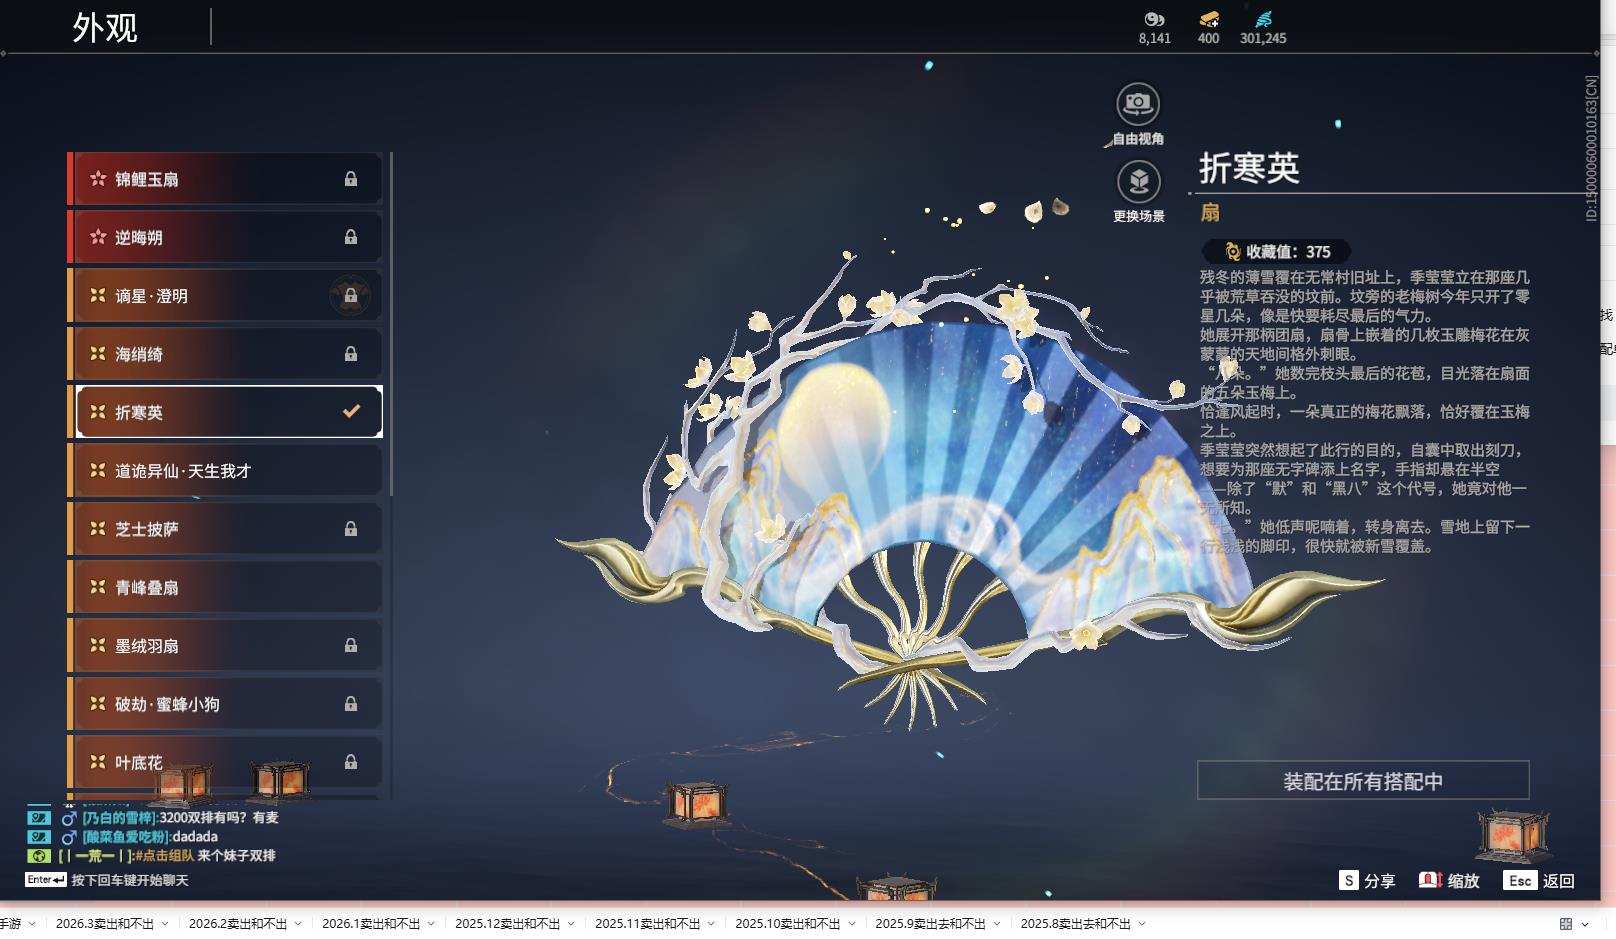Click the 自由视角 camera icon
Image resolution: width=1616 pixels, height=939 pixels.
(1137, 102)
